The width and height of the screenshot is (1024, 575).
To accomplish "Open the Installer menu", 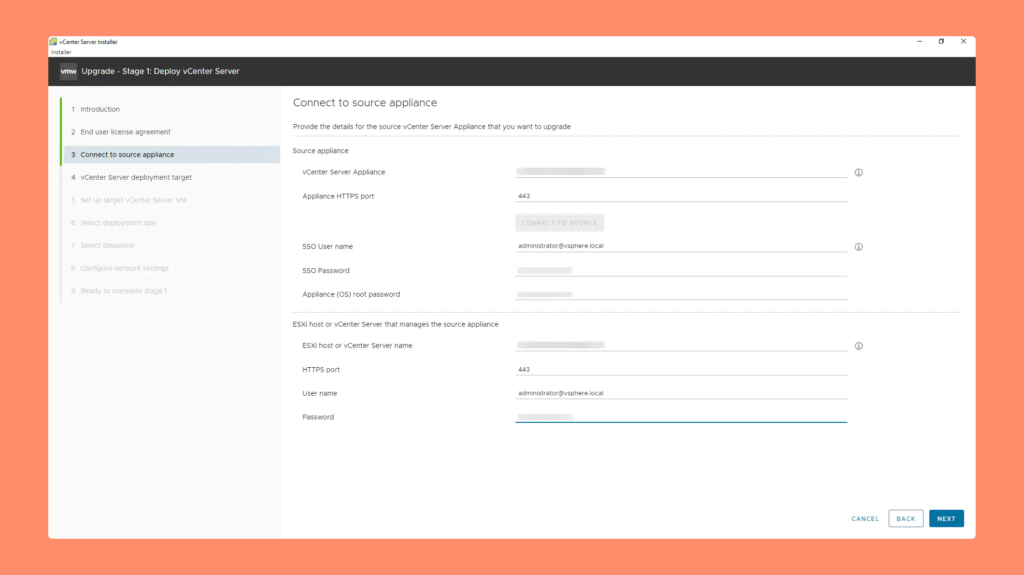I will (61, 52).
